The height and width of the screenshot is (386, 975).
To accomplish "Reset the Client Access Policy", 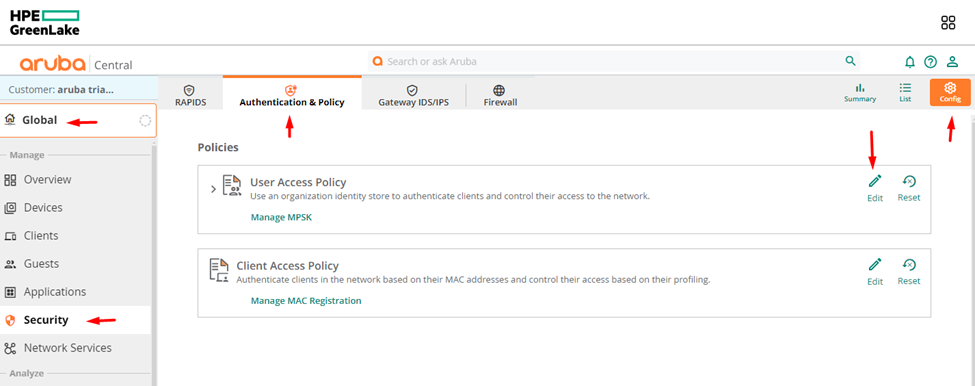I will (908, 272).
